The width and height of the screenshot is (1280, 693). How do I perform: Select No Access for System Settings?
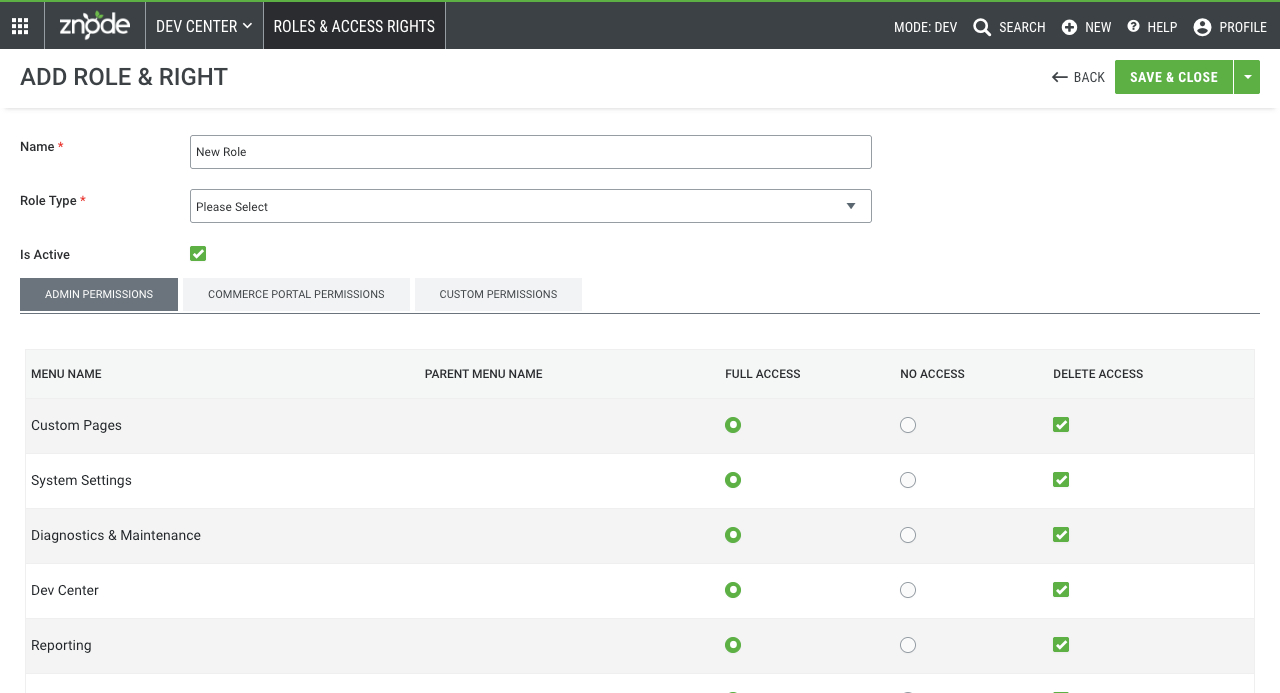(x=908, y=480)
